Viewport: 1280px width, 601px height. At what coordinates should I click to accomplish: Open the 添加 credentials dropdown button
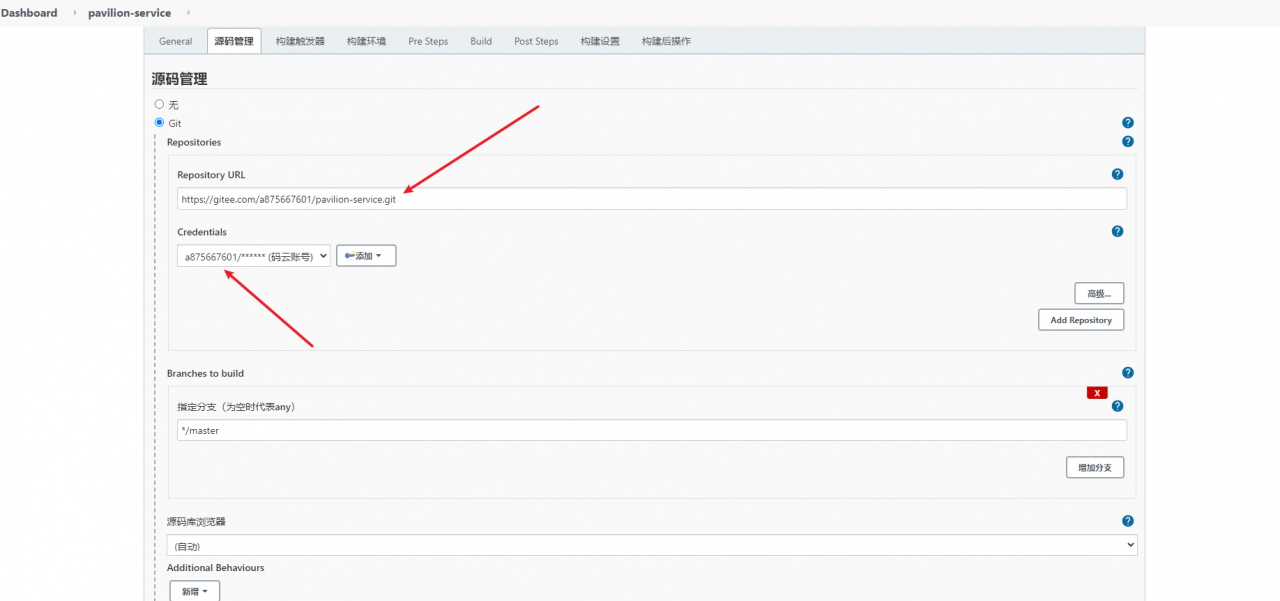pyautogui.click(x=366, y=256)
